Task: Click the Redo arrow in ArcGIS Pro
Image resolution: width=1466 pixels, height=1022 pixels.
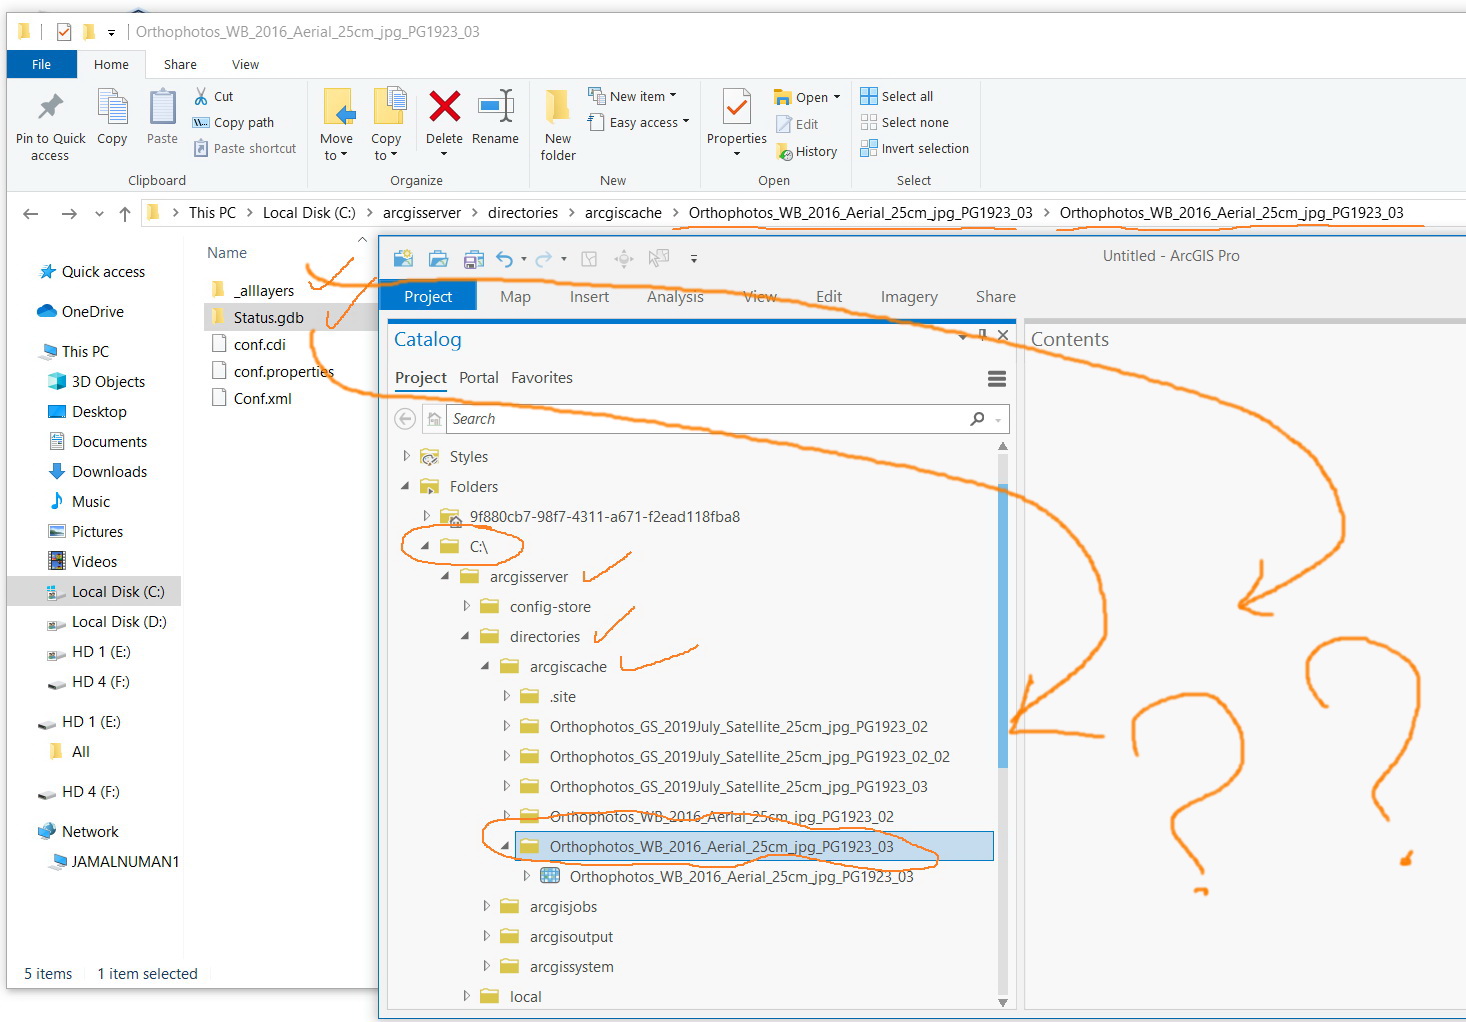Action: coord(544,259)
